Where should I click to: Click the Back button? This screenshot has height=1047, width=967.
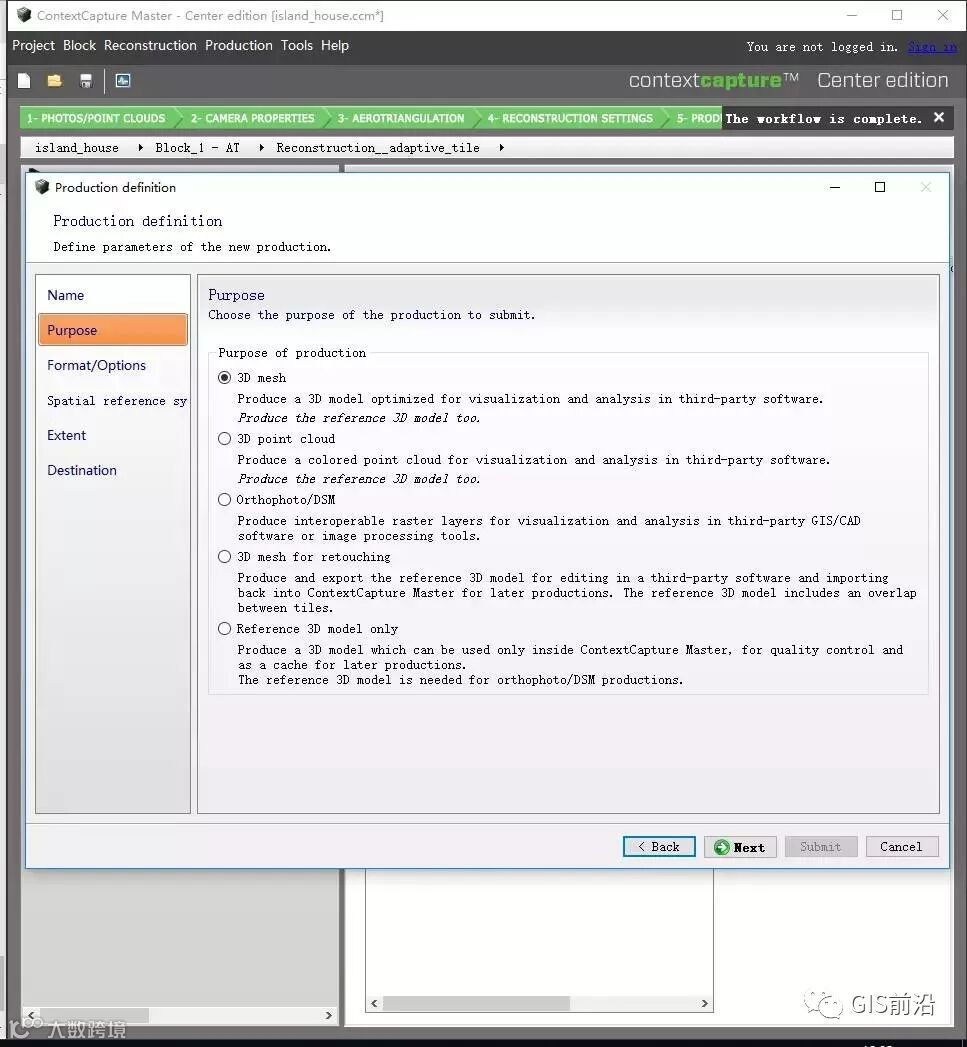click(659, 847)
